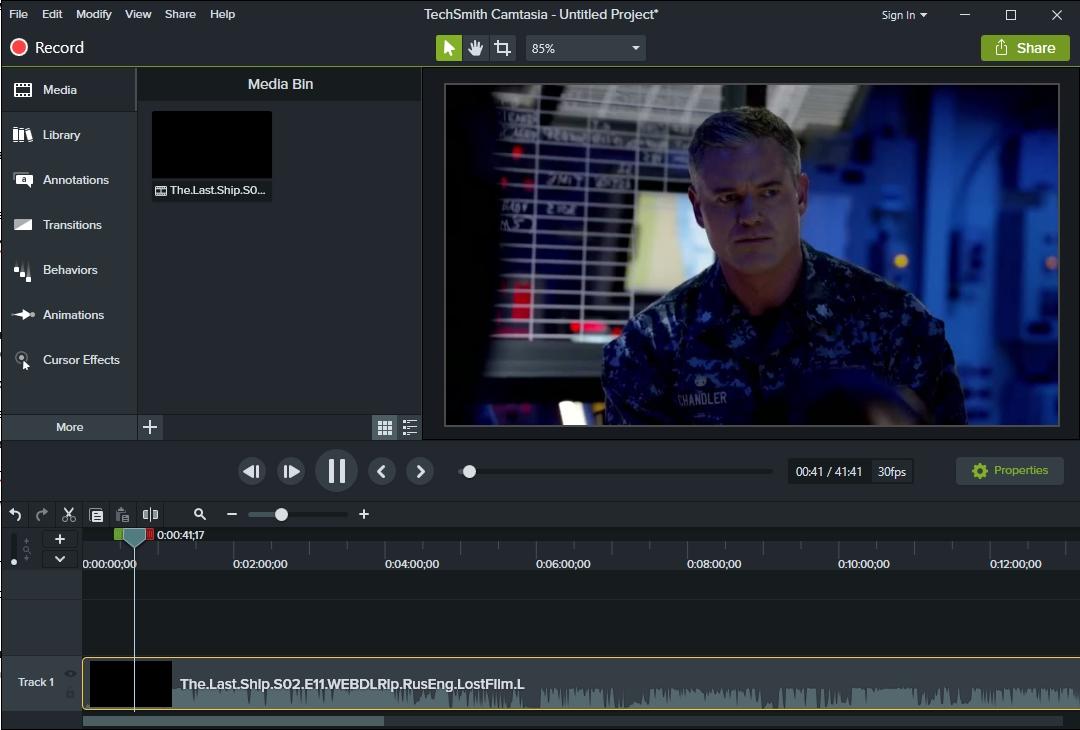Open the Behaviors tab

(69, 270)
